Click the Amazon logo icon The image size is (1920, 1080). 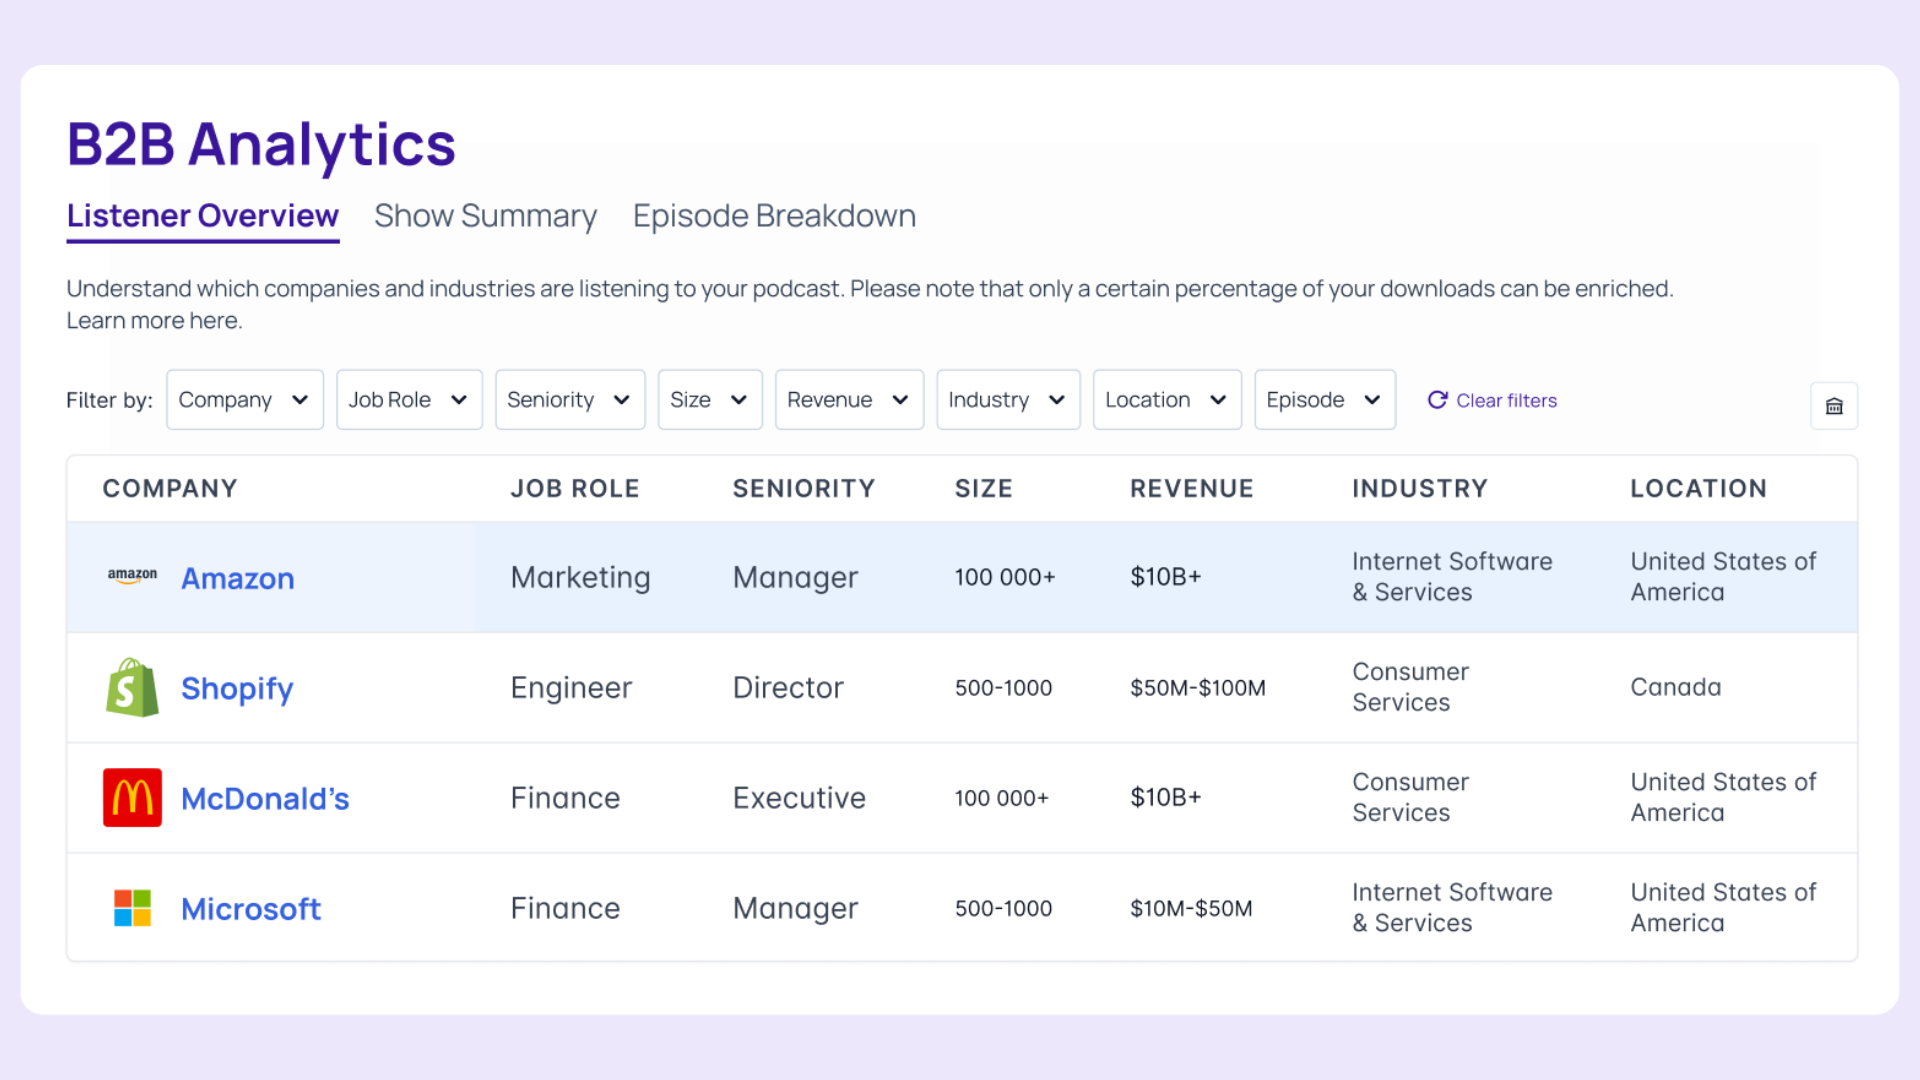pos(132,576)
